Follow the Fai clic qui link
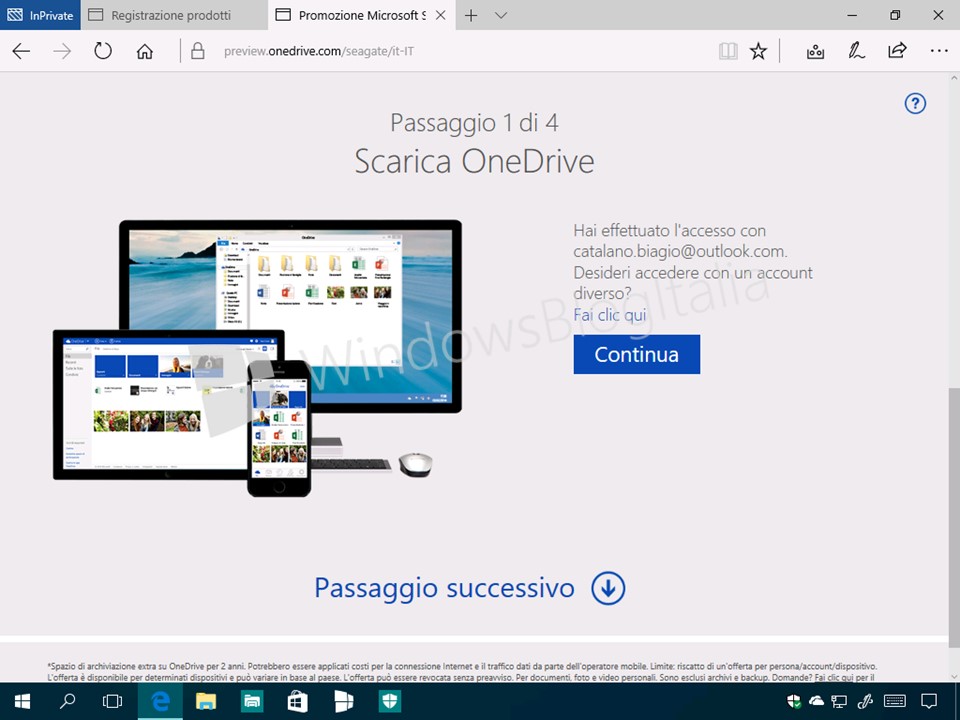This screenshot has height=720, width=960. pos(610,315)
